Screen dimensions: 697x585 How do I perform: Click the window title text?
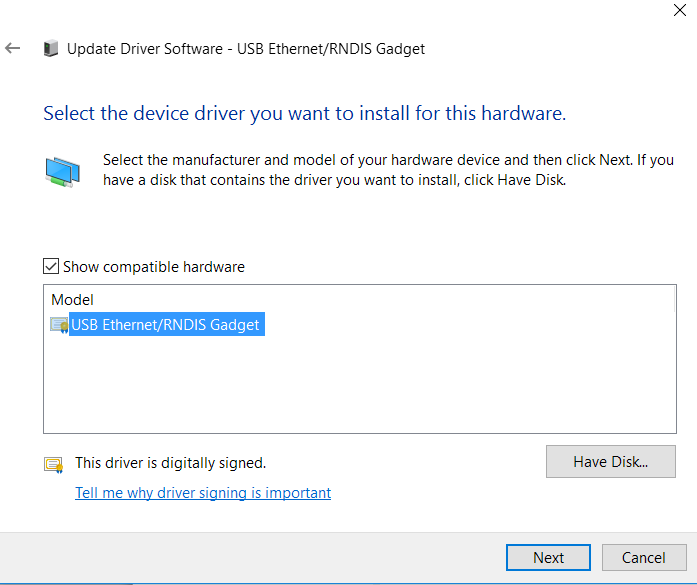(246, 48)
